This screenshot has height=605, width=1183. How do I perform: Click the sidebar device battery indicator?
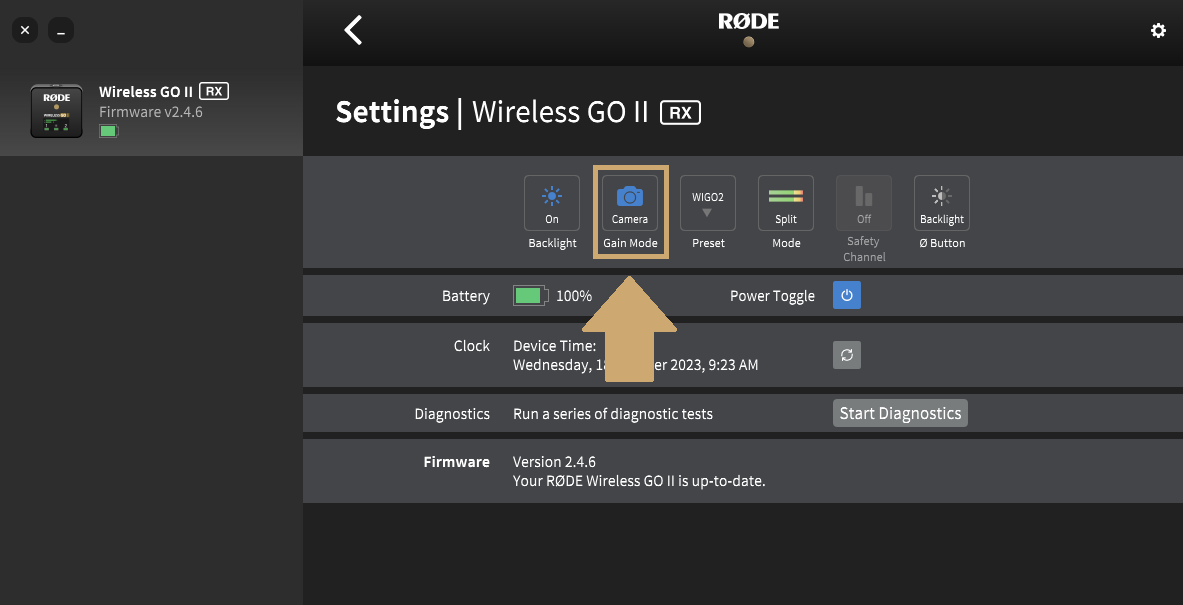coord(109,131)
